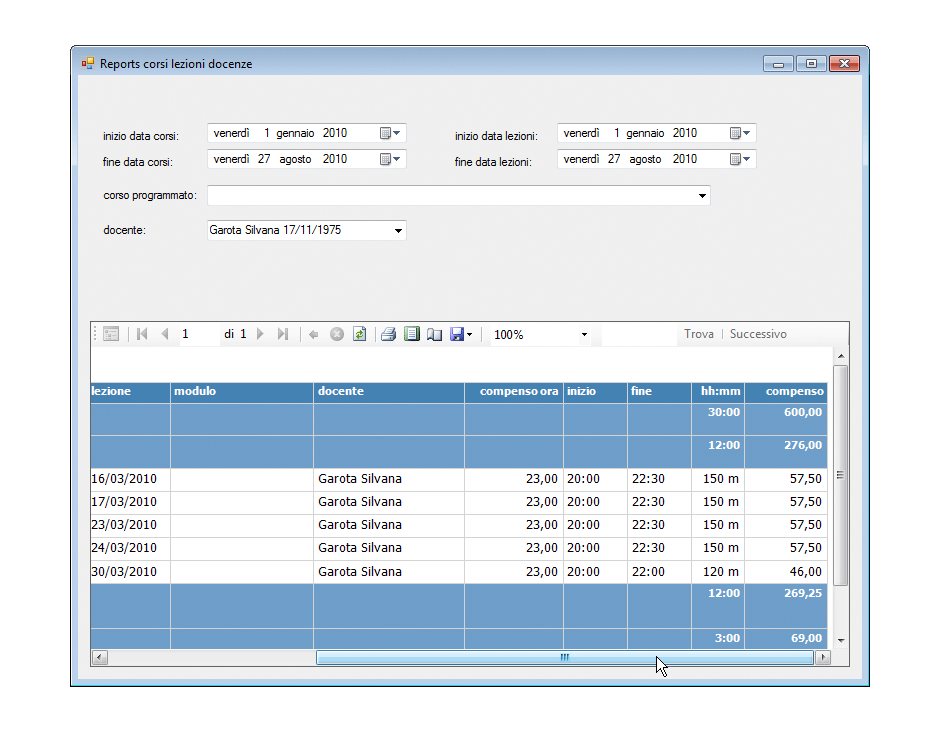Open calendar for fine data lezioni
Viewport: 940px width, 732px height.
tap(740, 159)
